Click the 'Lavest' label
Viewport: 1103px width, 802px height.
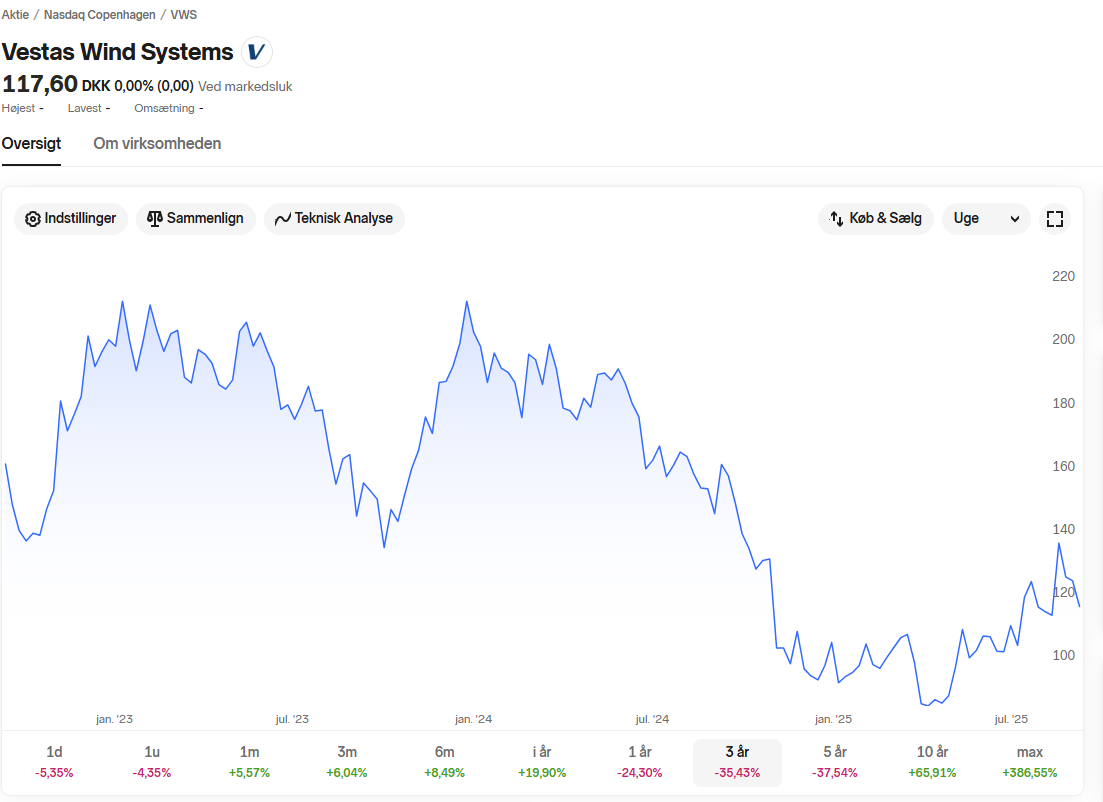pos(84,108)
